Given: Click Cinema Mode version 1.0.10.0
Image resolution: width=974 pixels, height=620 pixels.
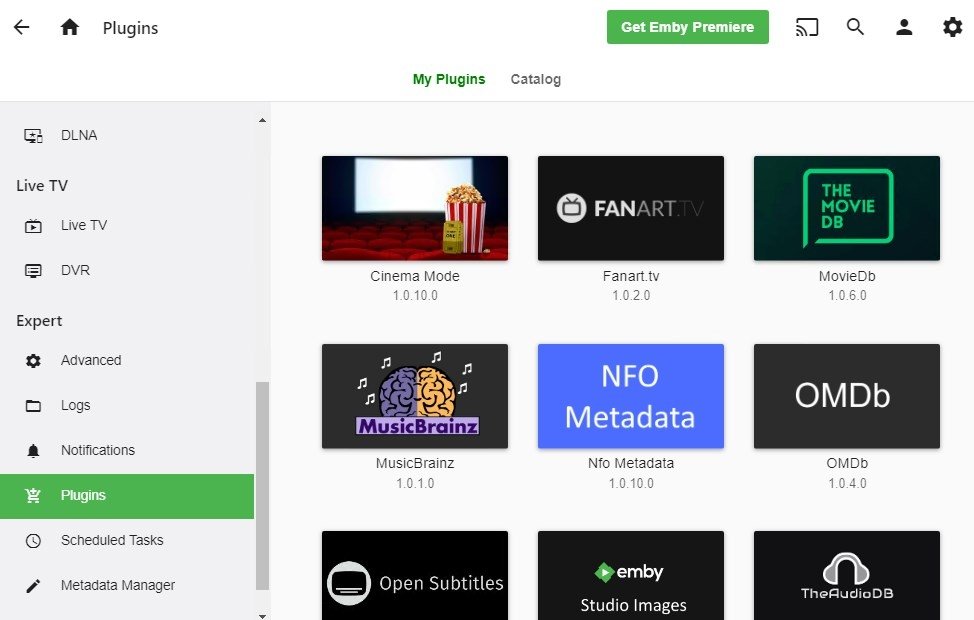Looking at the screenshot, I should pos(415,296).
